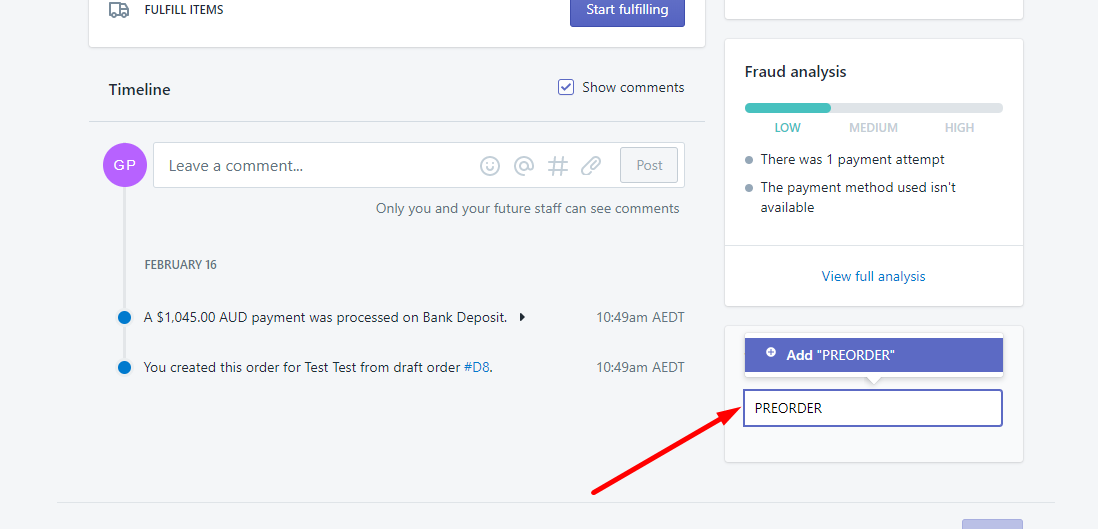Click the fraud risk level bar
This screenshot has height=529, width=1098.
(x=873, y=108)
